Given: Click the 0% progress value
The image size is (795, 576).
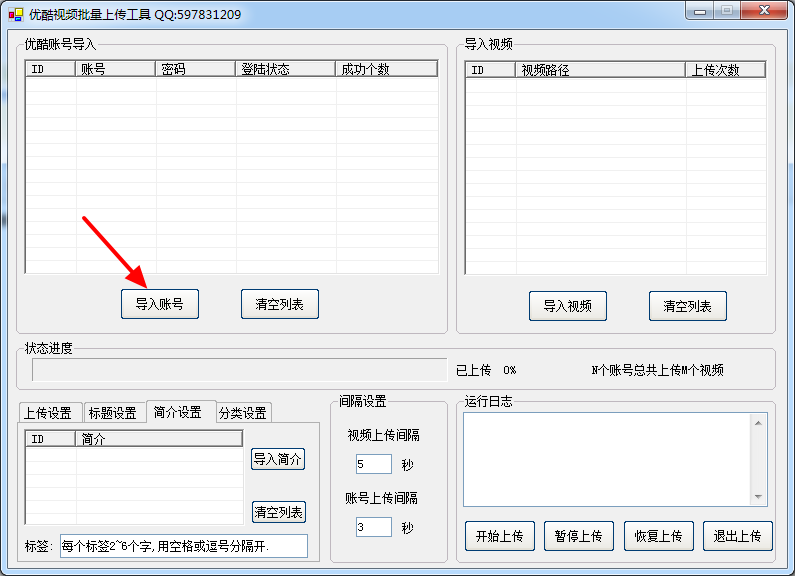Looking at the screenshot, I should [x=510, y=370].
